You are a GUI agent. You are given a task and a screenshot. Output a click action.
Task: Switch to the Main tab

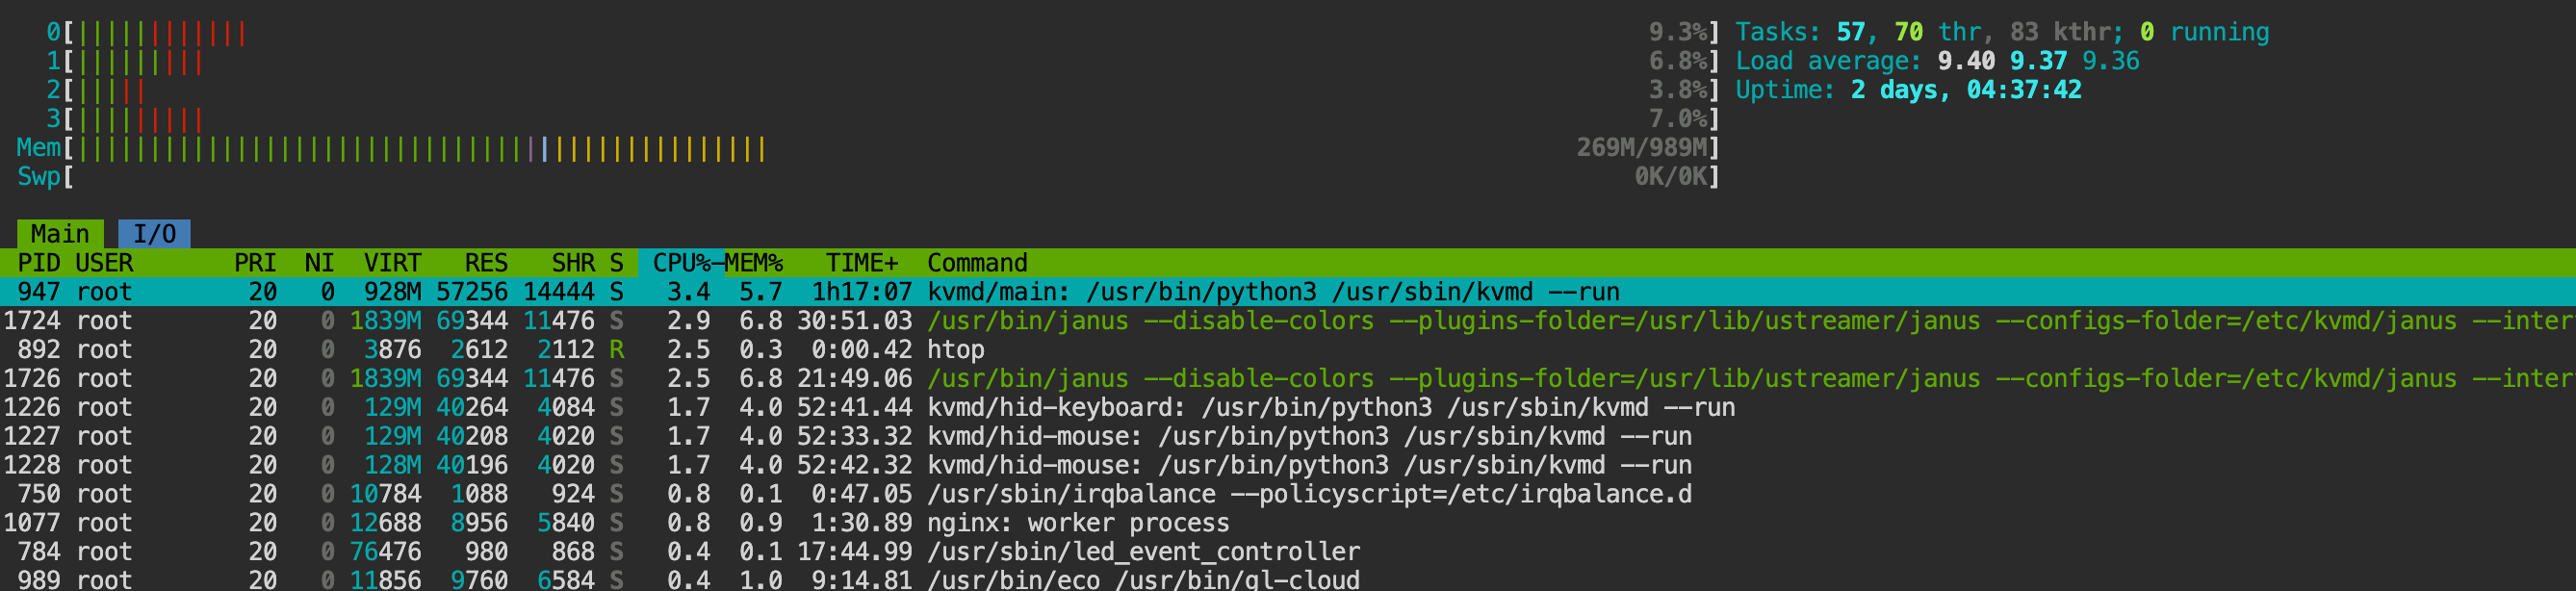tap(60, 234)
